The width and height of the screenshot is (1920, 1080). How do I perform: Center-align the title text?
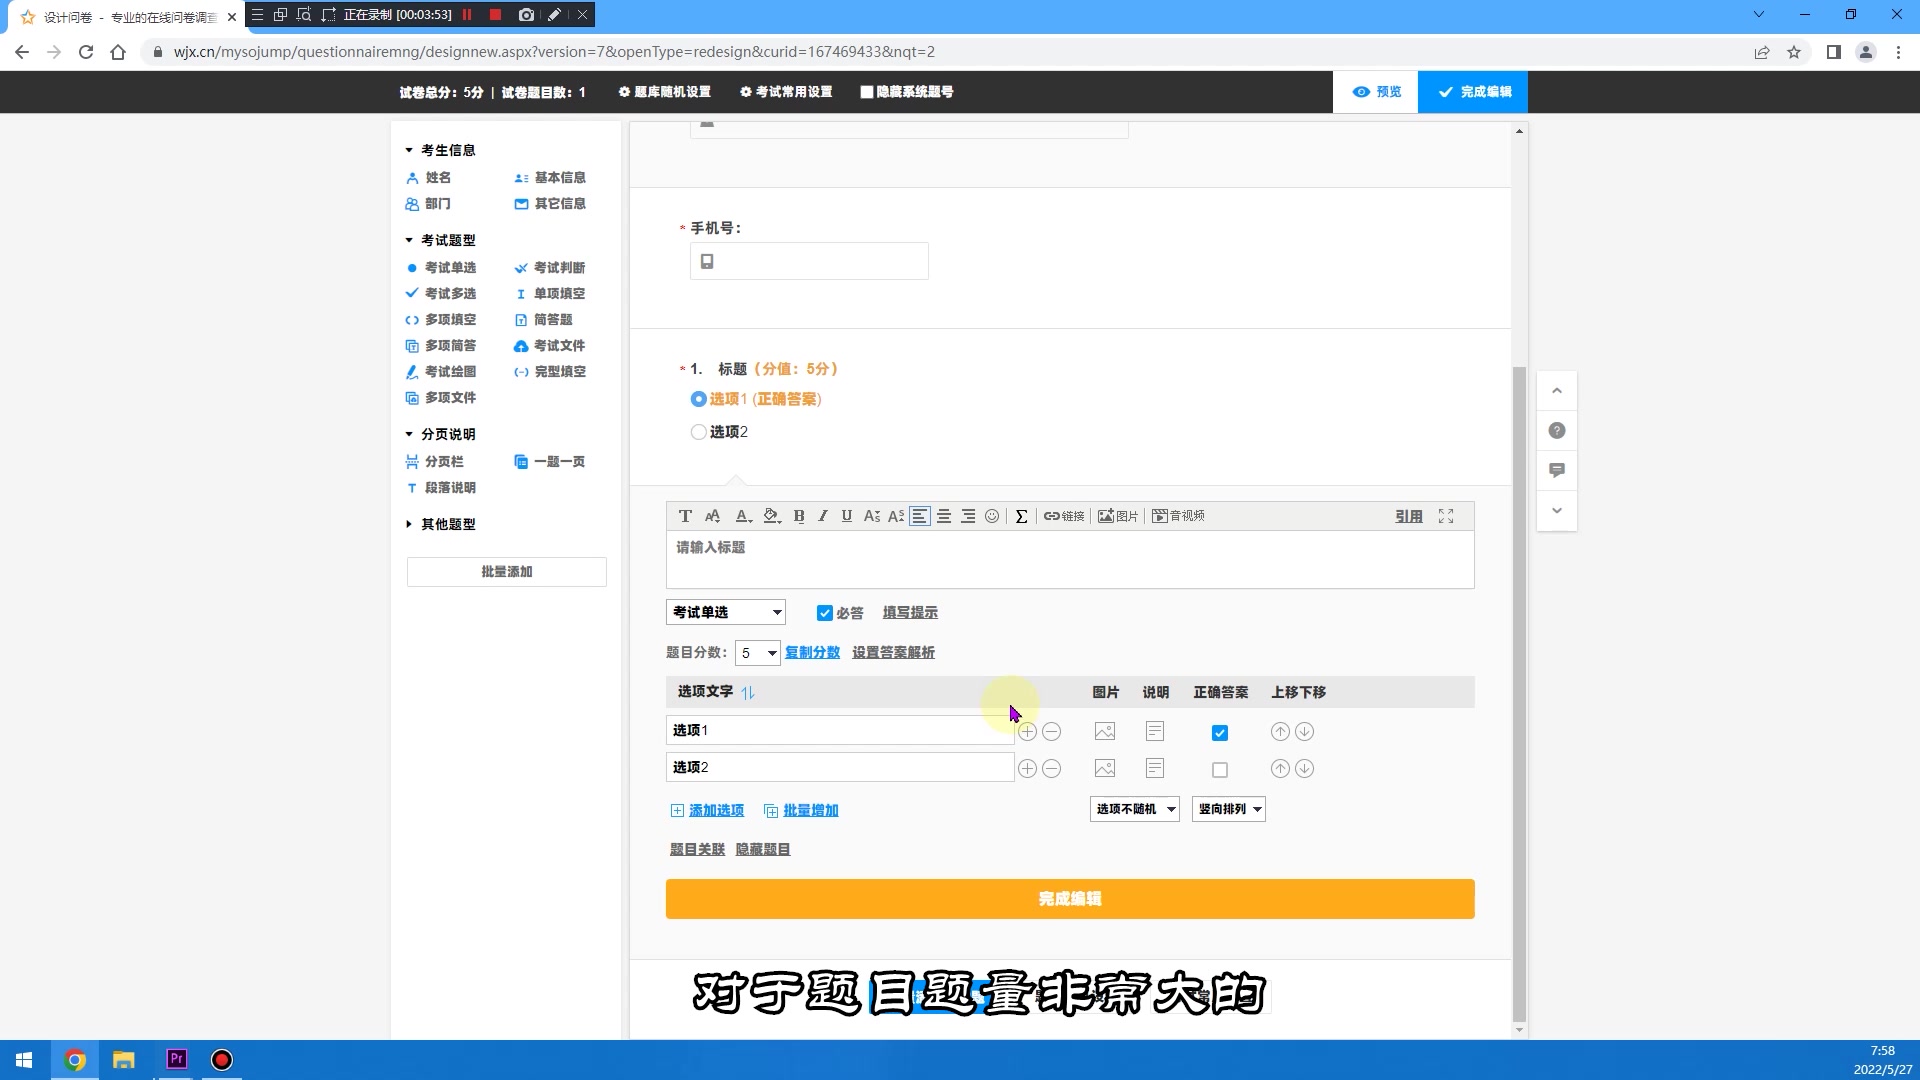click(944, 516)
